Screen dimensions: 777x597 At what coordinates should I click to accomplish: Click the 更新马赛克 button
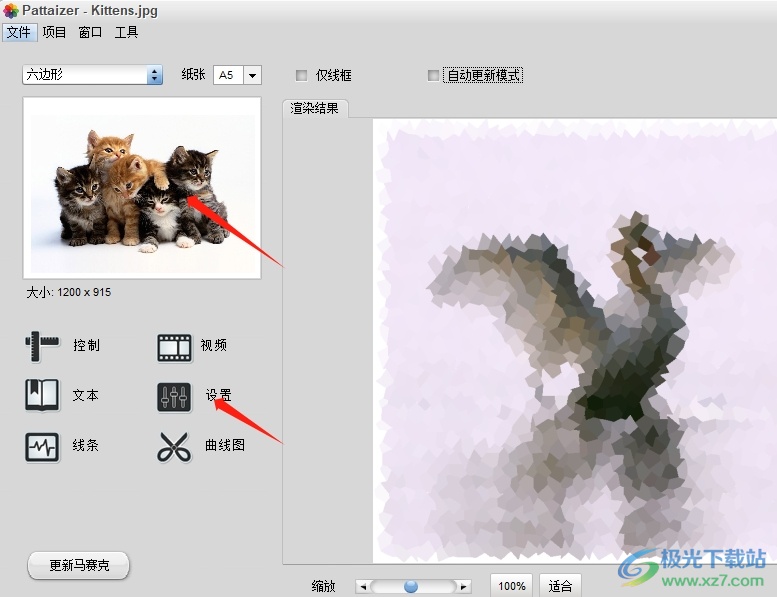[x=78, y=565]
